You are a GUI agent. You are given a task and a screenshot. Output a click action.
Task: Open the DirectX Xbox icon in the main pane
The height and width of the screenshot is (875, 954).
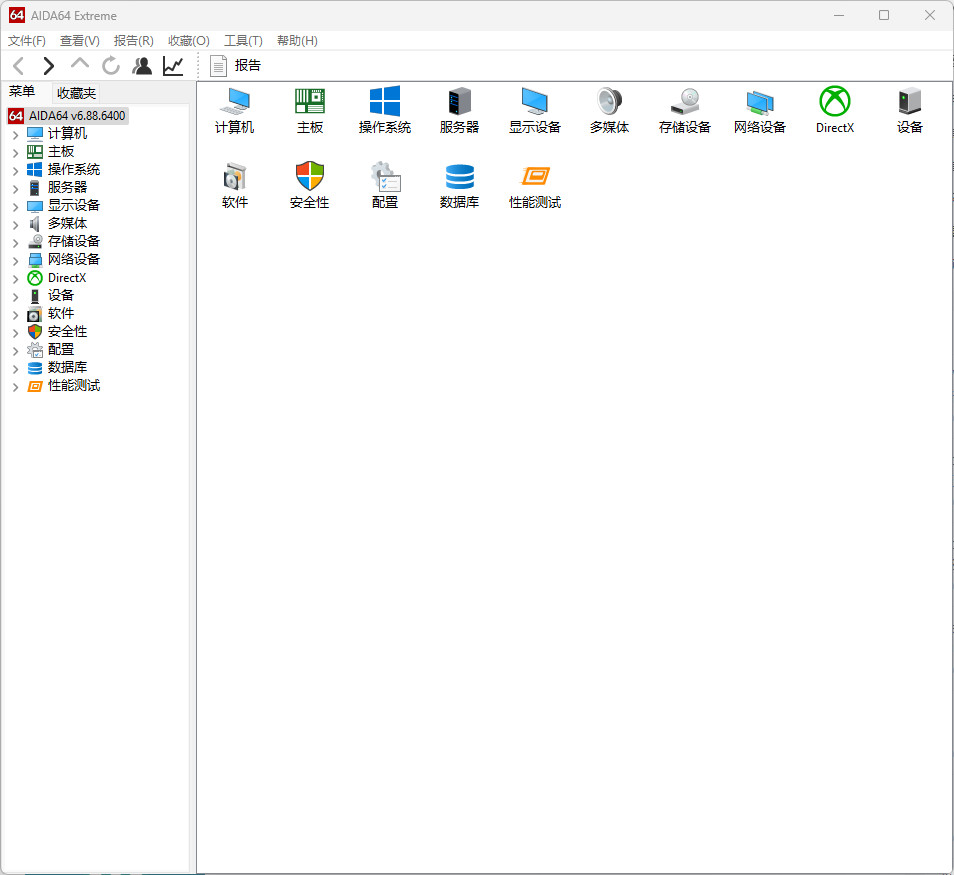(x=835, y=110)
